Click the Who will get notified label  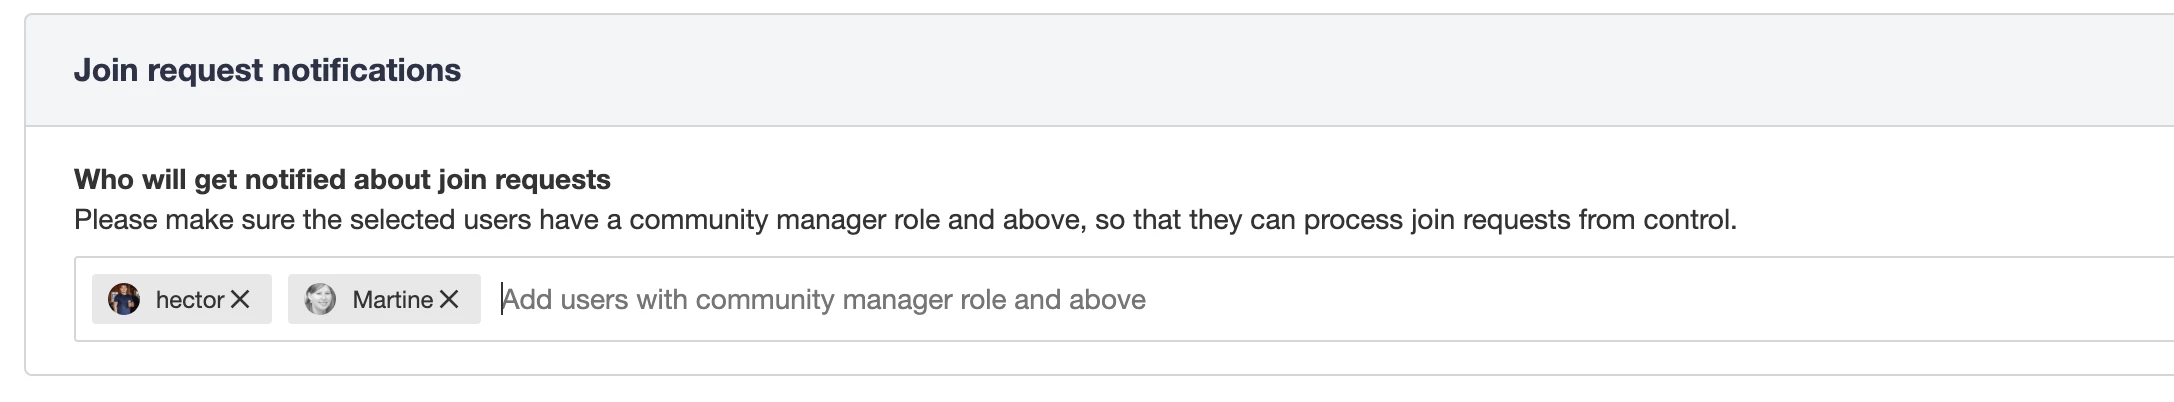click(x=342, y=180)
